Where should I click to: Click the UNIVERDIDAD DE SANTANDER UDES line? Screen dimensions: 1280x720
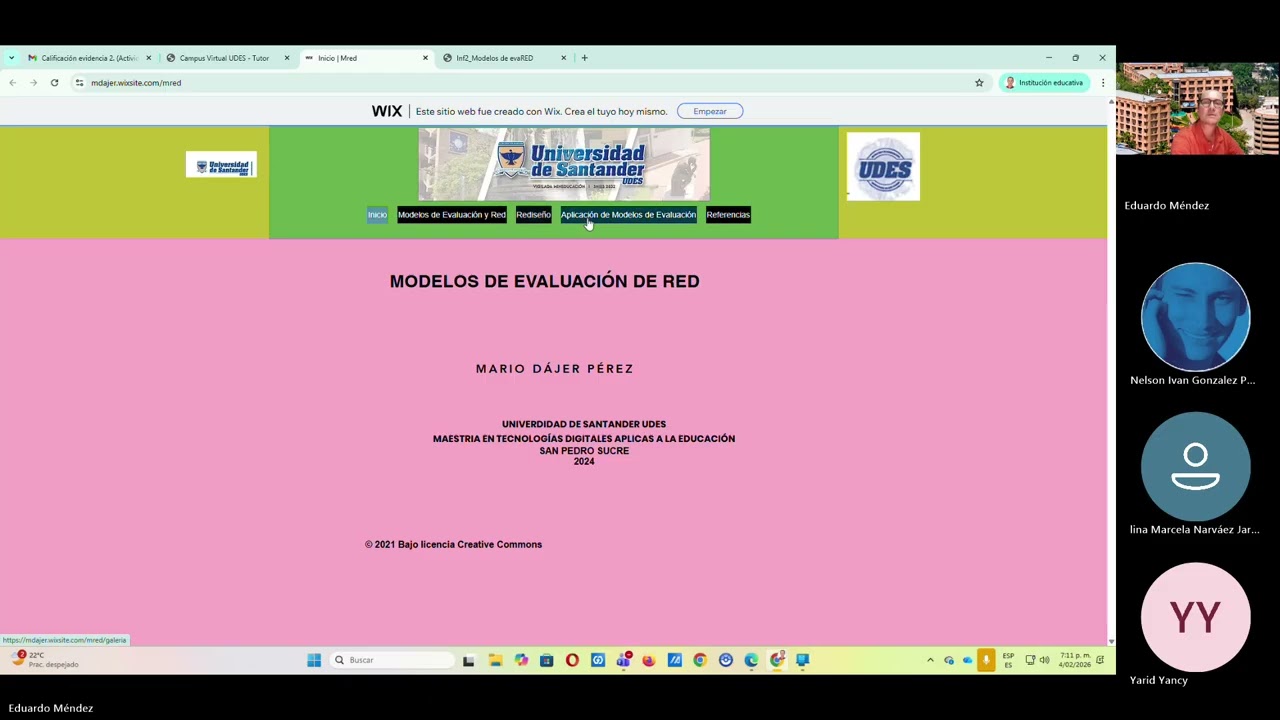[x=584, y=424]
